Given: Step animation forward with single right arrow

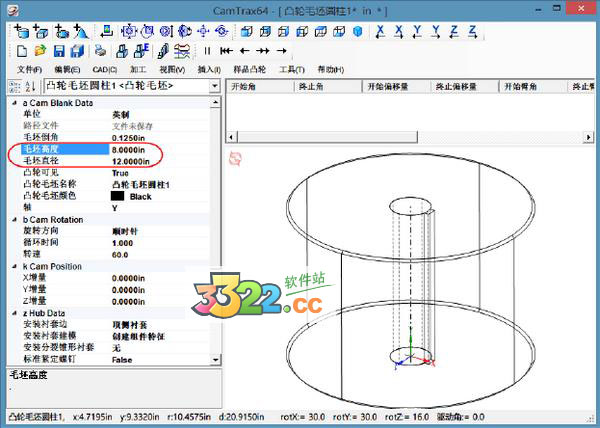Looking at the screenshot, I should (x=282, y=50).
